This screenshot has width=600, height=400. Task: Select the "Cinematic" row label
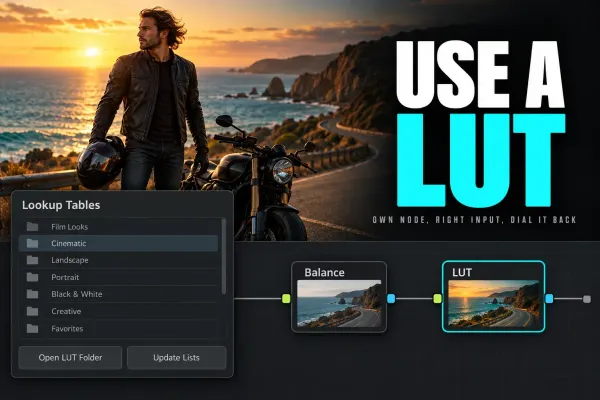point(69,243)
